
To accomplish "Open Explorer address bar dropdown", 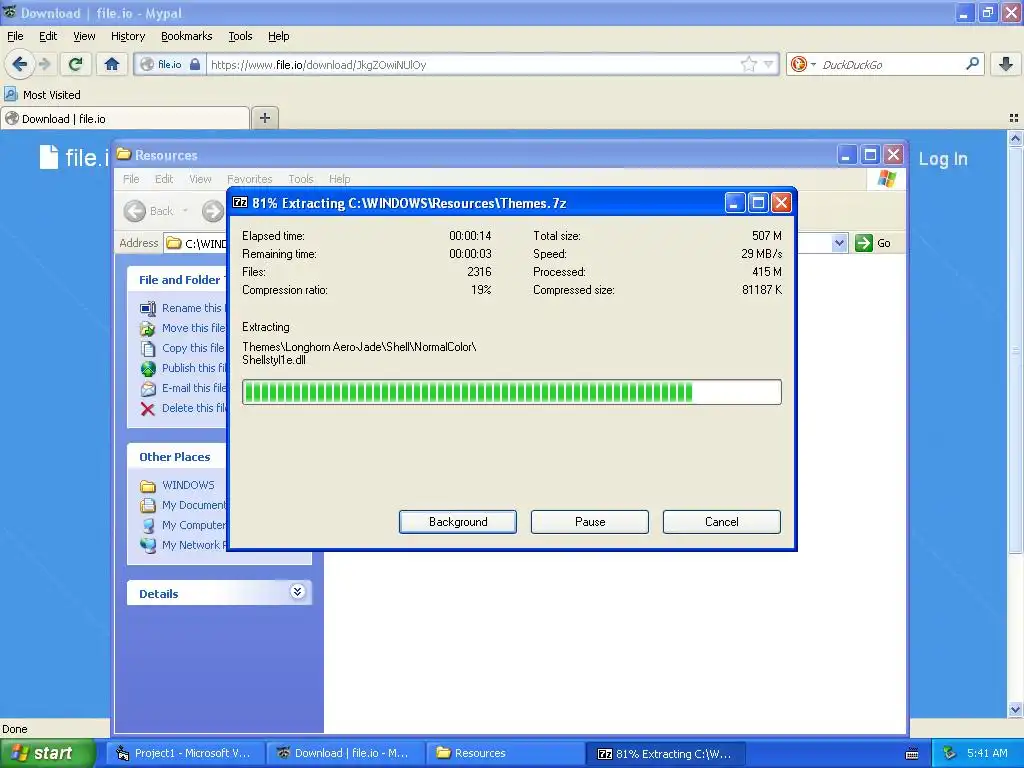I will 839,243.
